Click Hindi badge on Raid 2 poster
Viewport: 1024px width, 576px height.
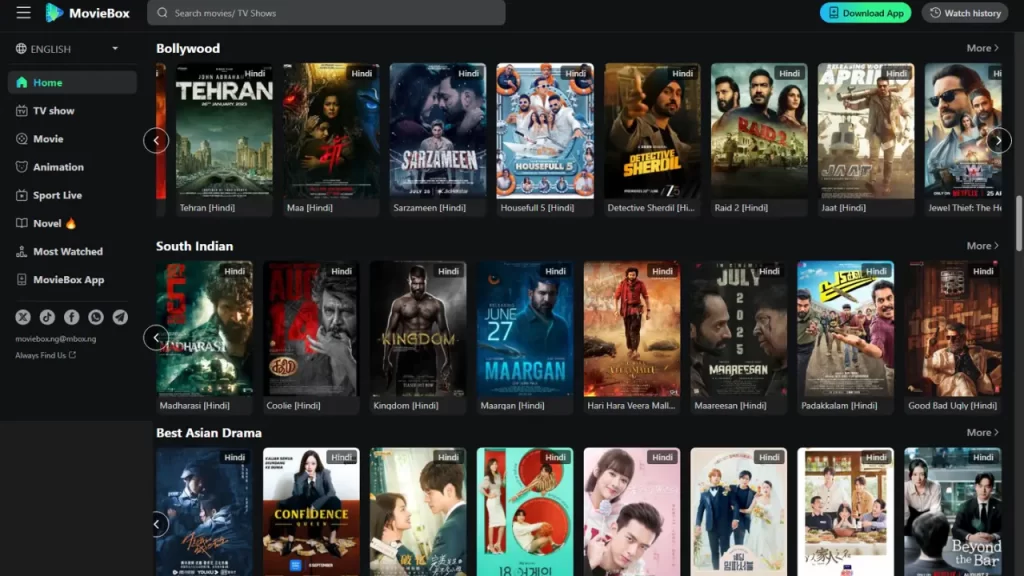[789, 73]
